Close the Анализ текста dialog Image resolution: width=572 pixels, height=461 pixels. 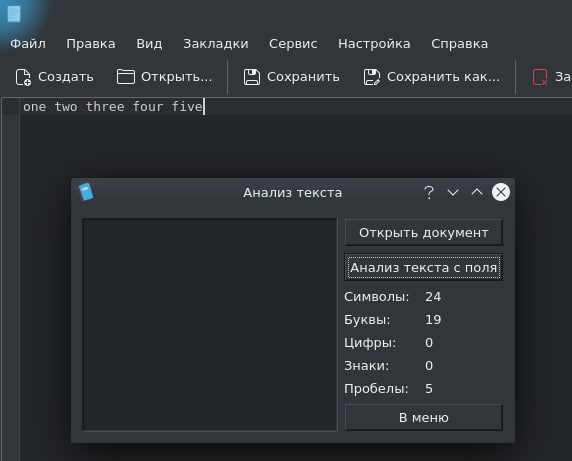click(x=501, y=192)
